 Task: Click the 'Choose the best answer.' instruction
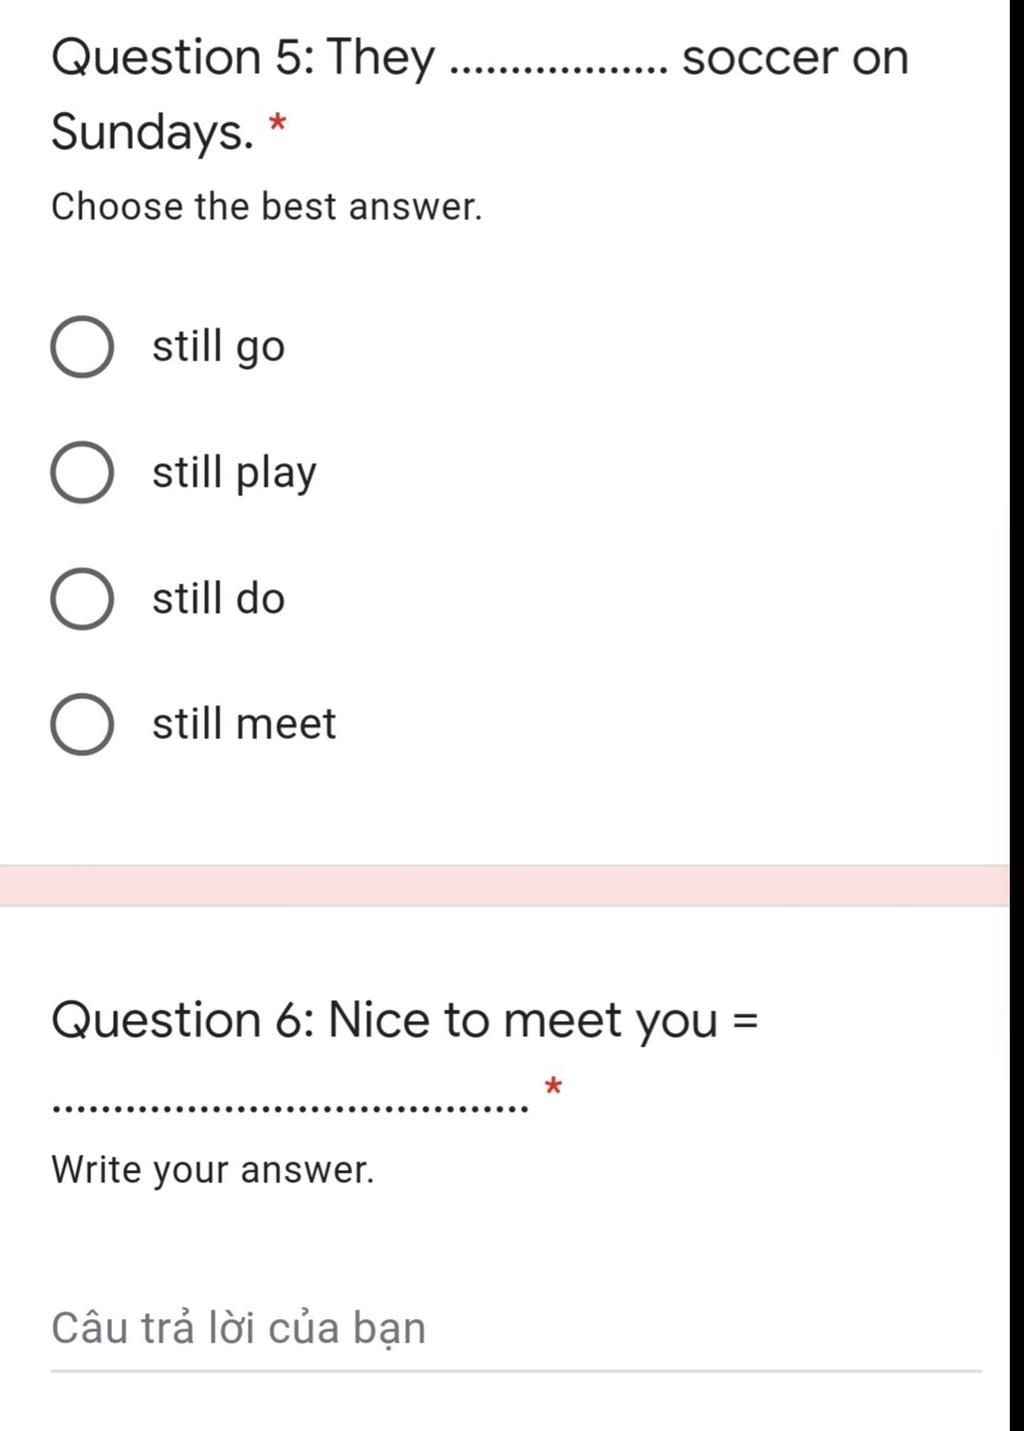pos(267,207)
